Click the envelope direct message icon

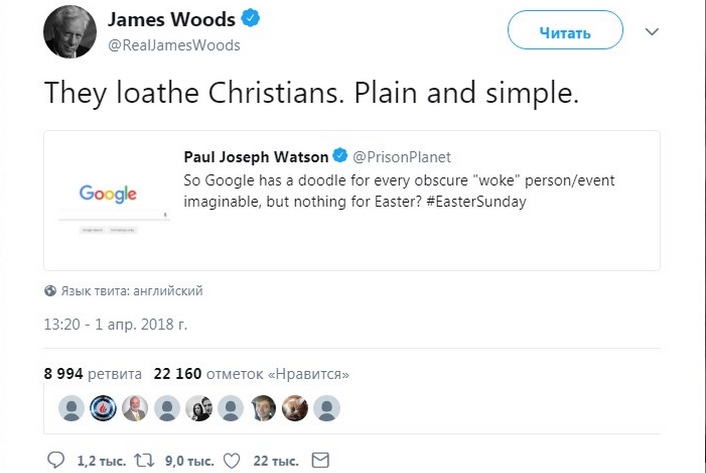pyautogui.click(x=320, y=460)
